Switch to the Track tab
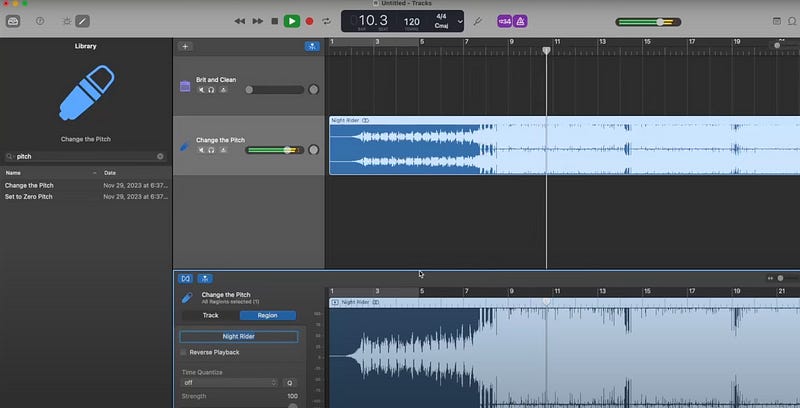Image resolution: width=800 pixels, height=408 pixels. pos(211,315)
